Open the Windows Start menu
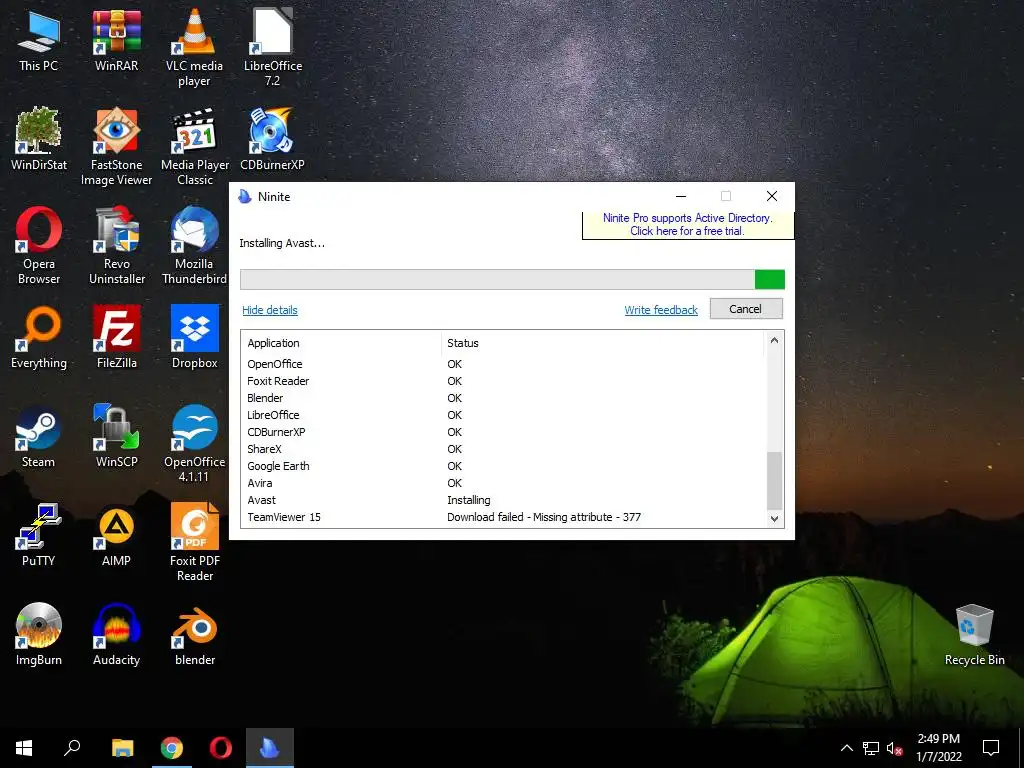Image resolution: width=1024 pixels, height=768 pixels. (24, 748)
